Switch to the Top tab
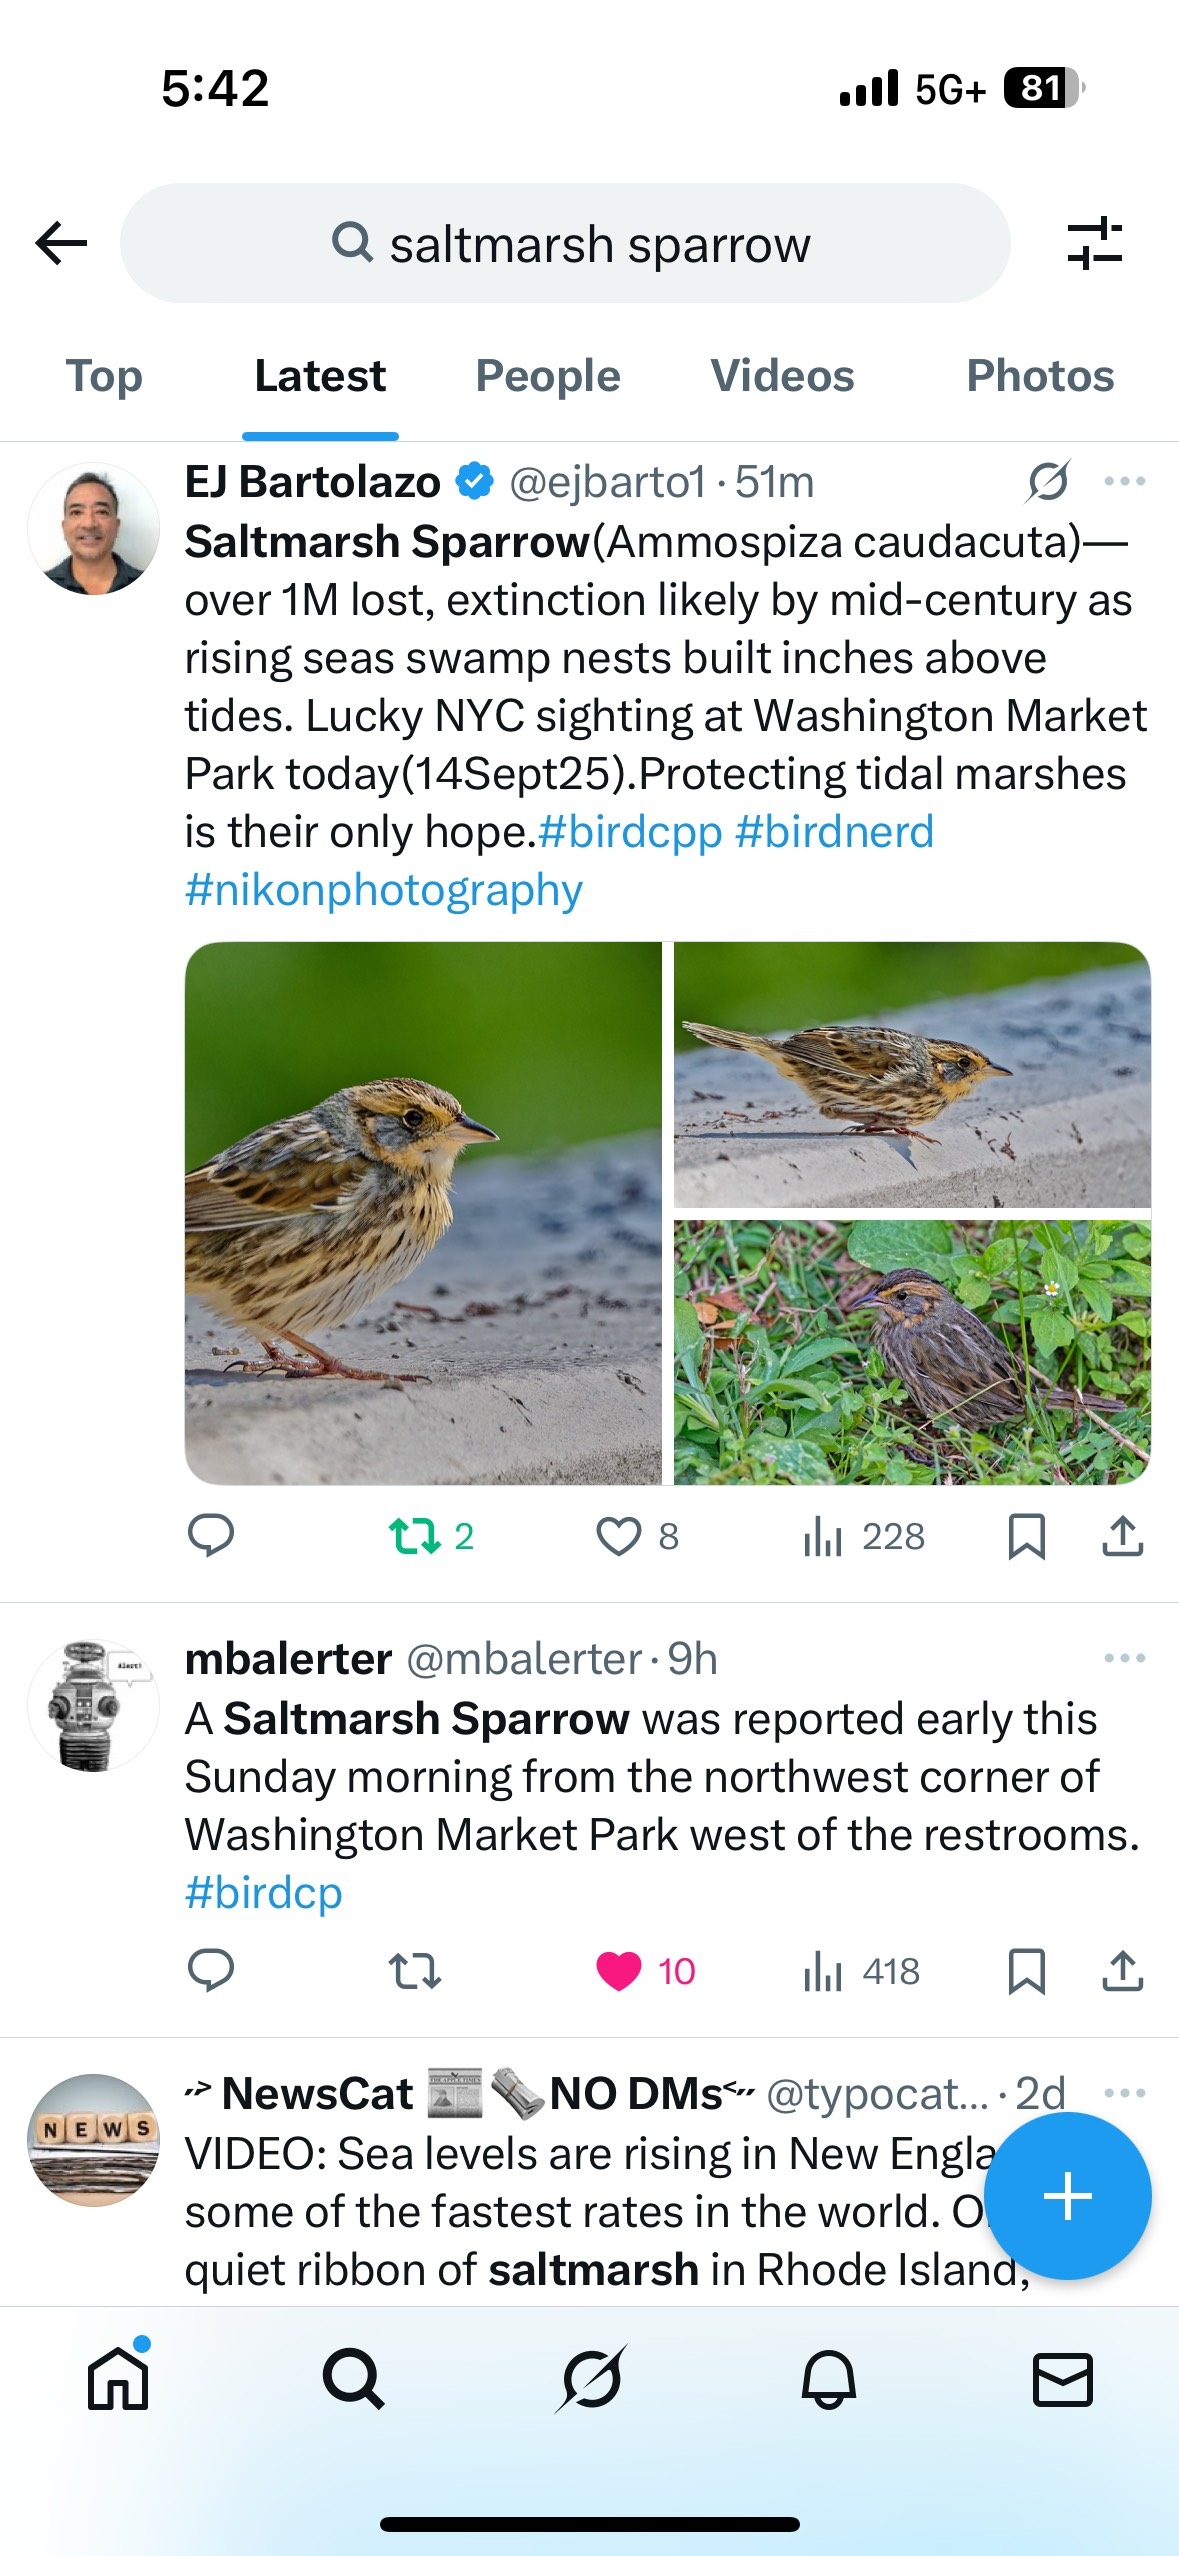1179x2556 pixels. click(x=104, y=377)
